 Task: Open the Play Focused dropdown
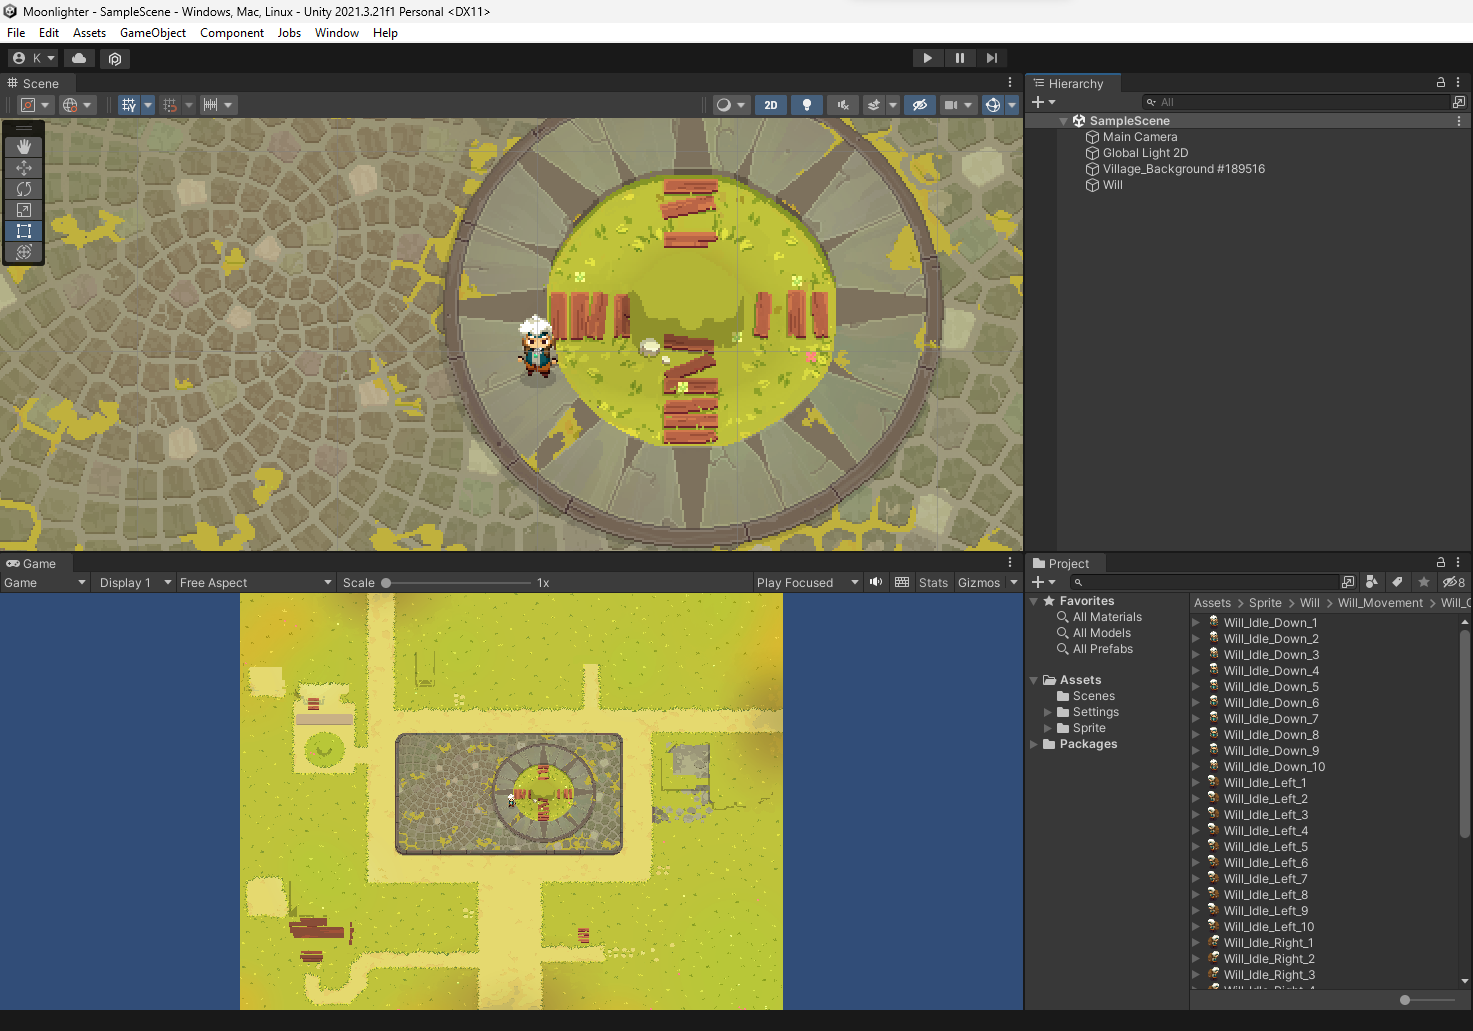click(x=807, y=582)
